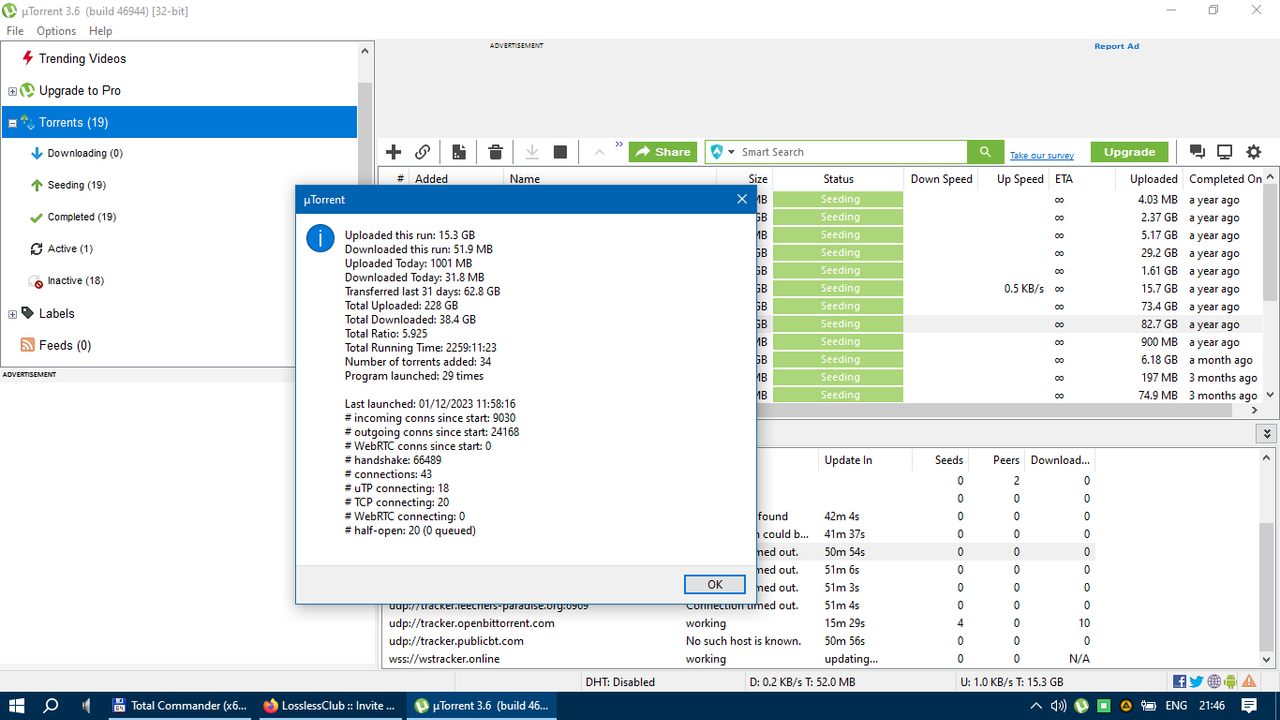Open the remote monitor icon
Viewport: 1280px width, 720px height.
pos(1224,152)
